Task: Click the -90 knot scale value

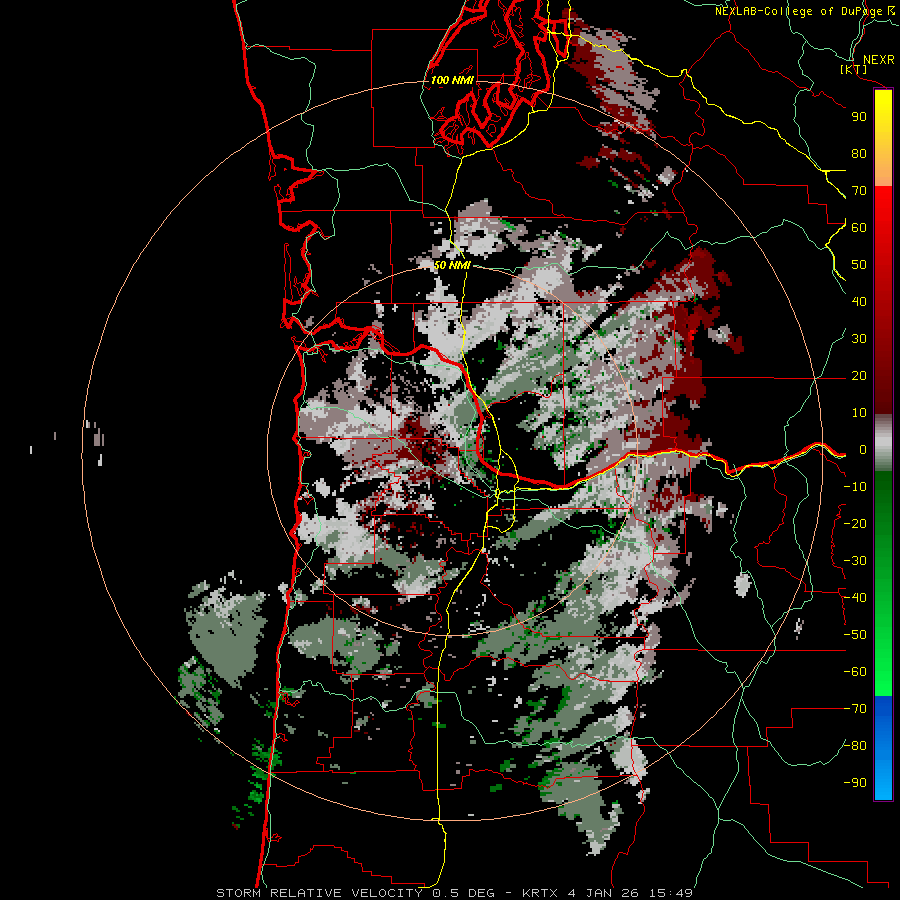Action: pos(855,783)
